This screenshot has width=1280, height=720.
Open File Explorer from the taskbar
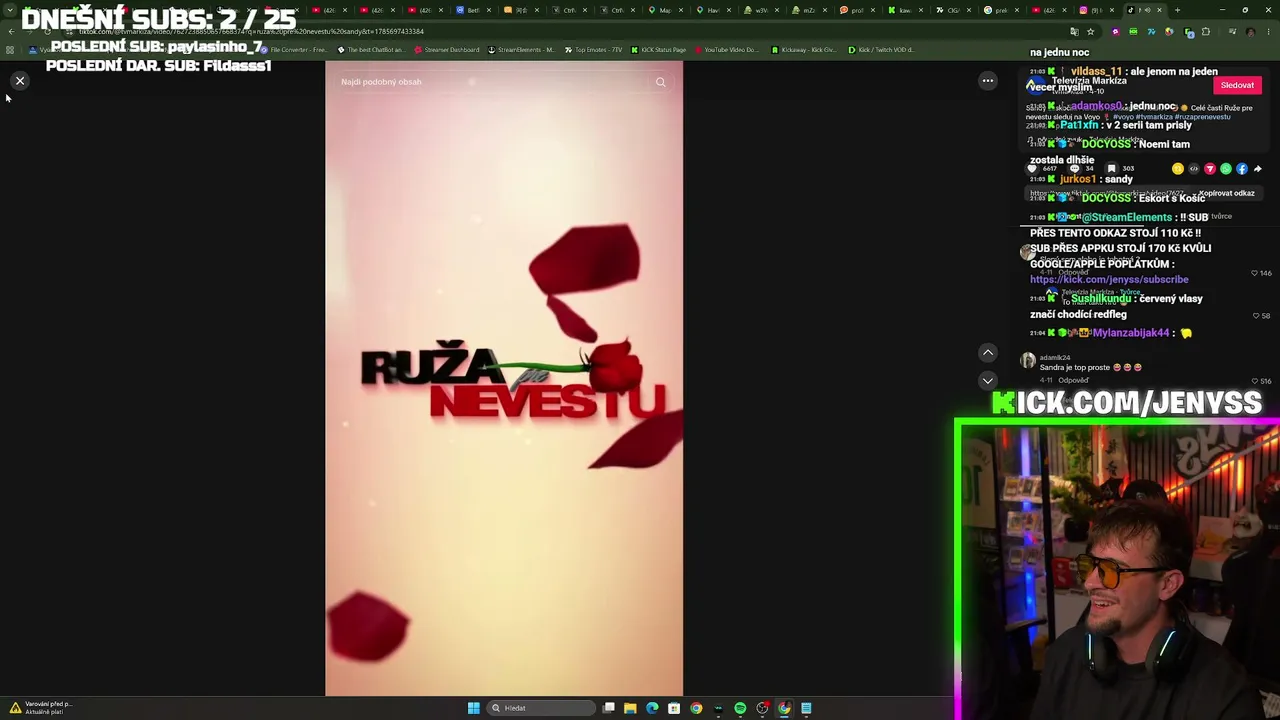630,708
